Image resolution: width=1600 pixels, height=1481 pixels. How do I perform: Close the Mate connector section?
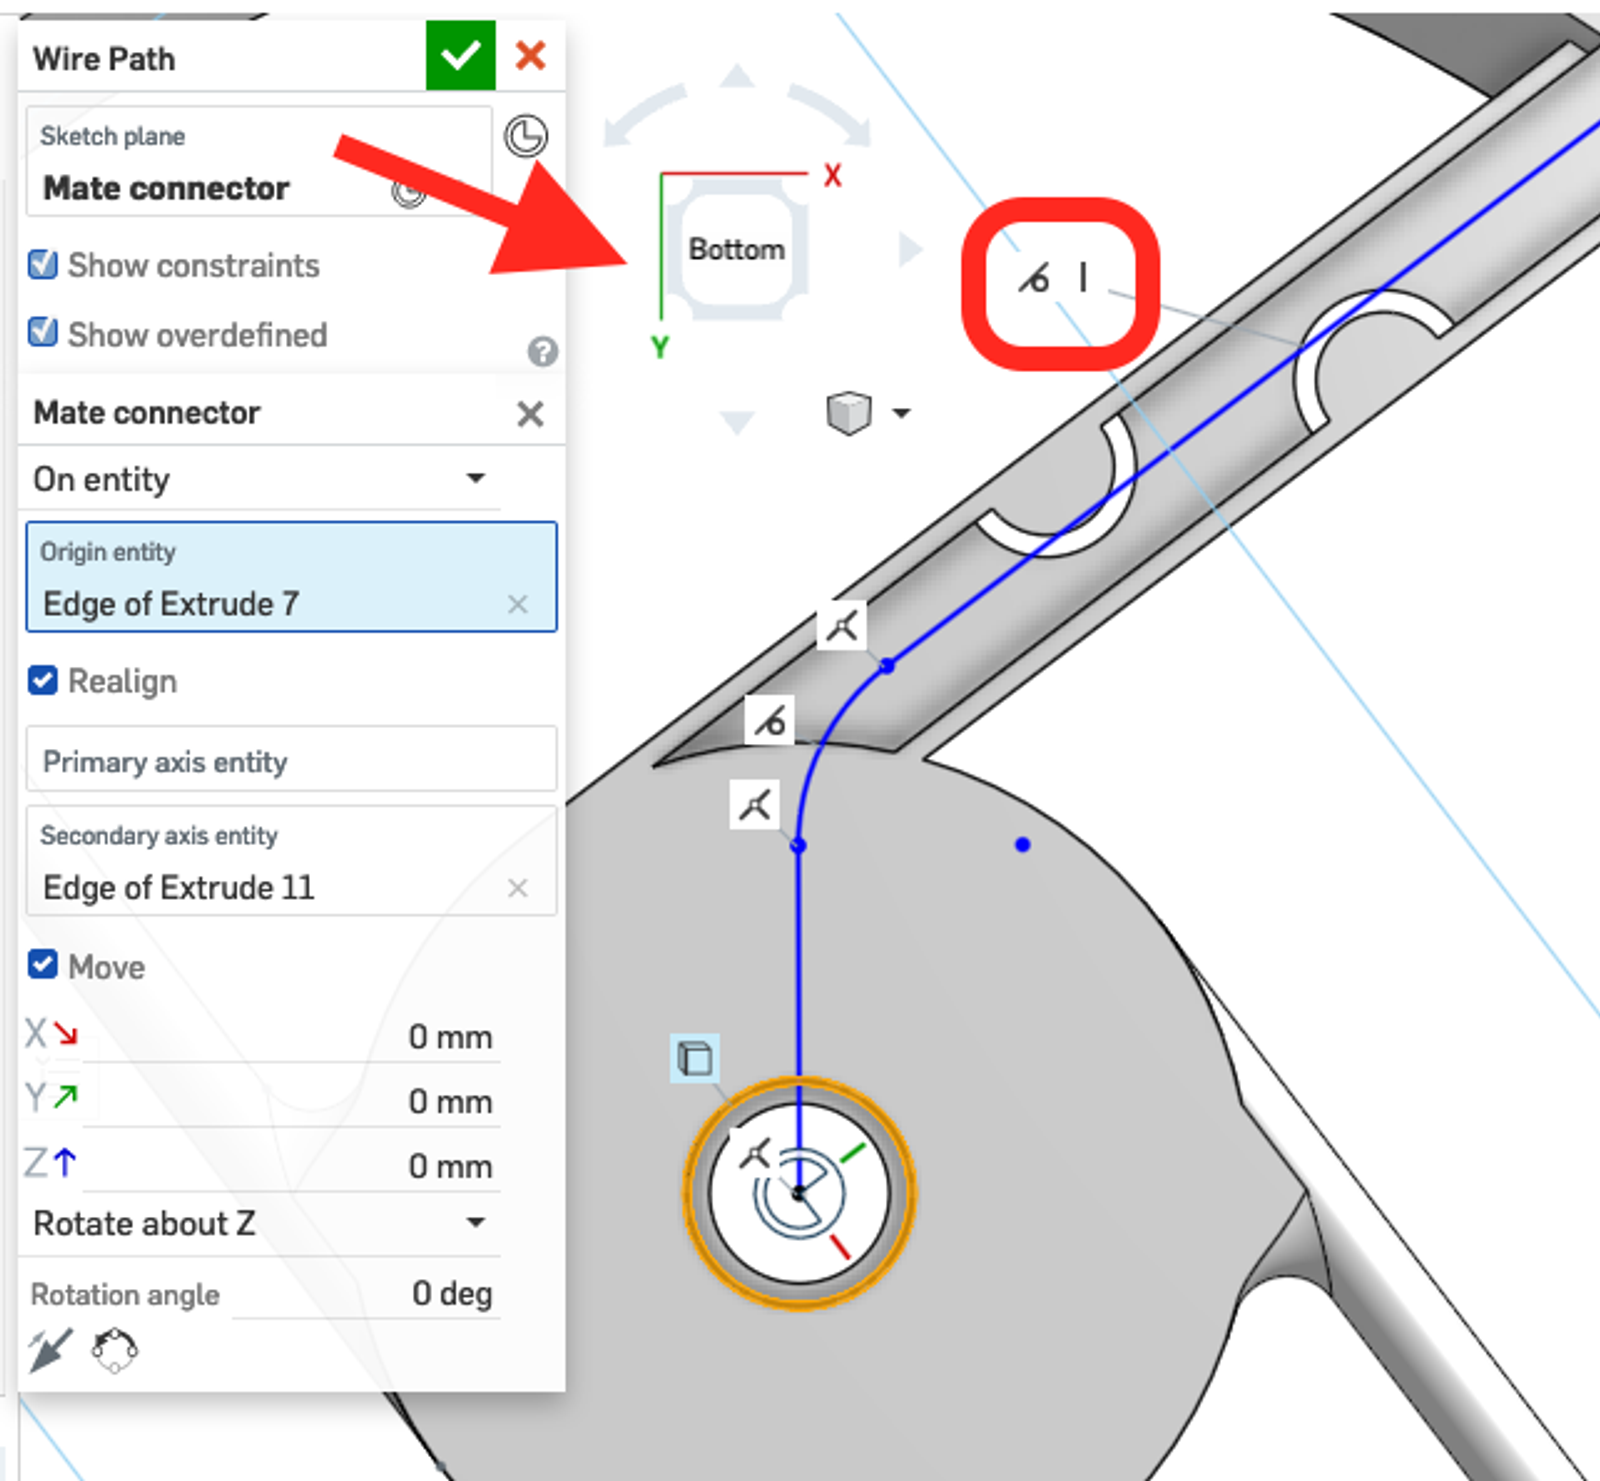[x=530, y=413]
